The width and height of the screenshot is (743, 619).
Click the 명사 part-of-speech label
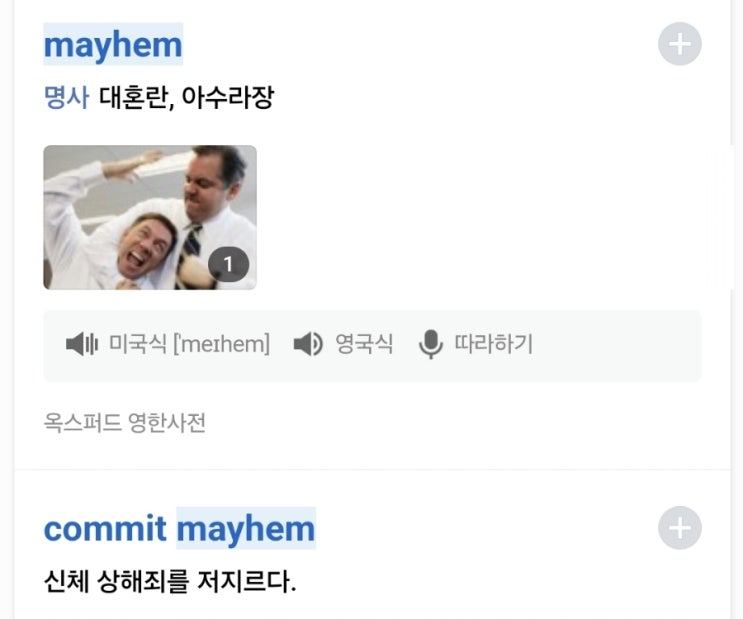(66, 97)
